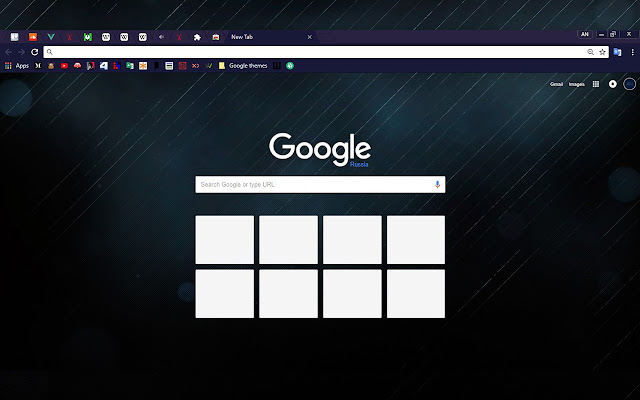Screen dimensions: 640x400
Task: Open the third tile in bottom row
Action: (x=352, y=293)
